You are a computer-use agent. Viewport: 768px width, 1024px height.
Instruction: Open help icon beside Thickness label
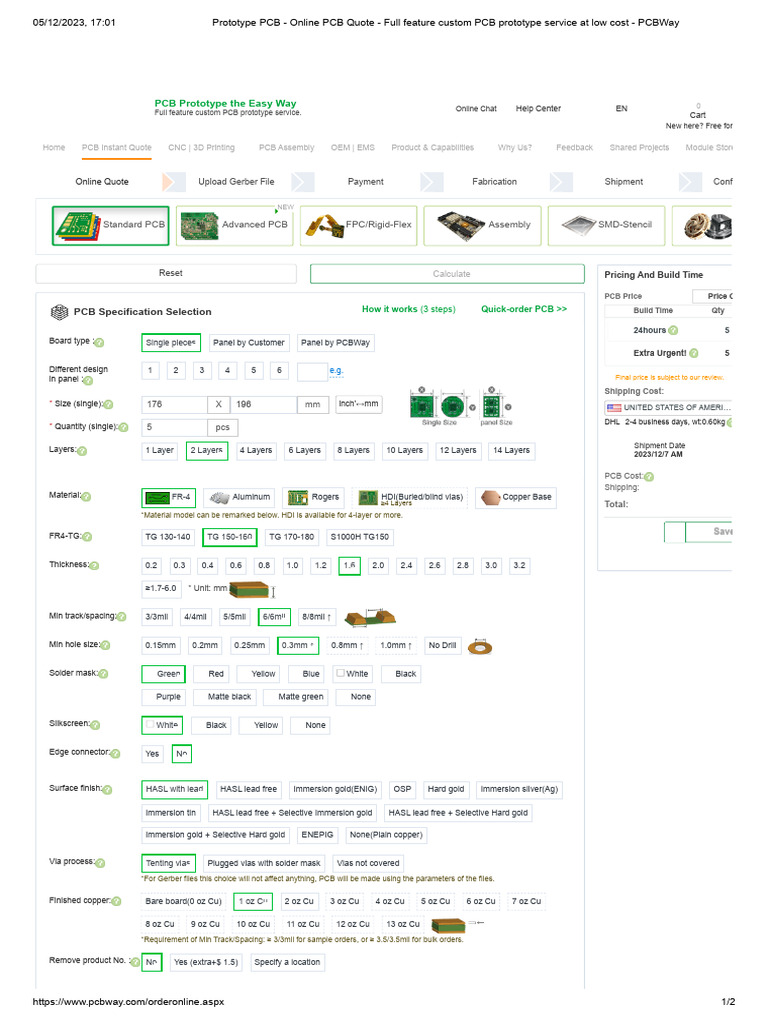pos(94,566)
